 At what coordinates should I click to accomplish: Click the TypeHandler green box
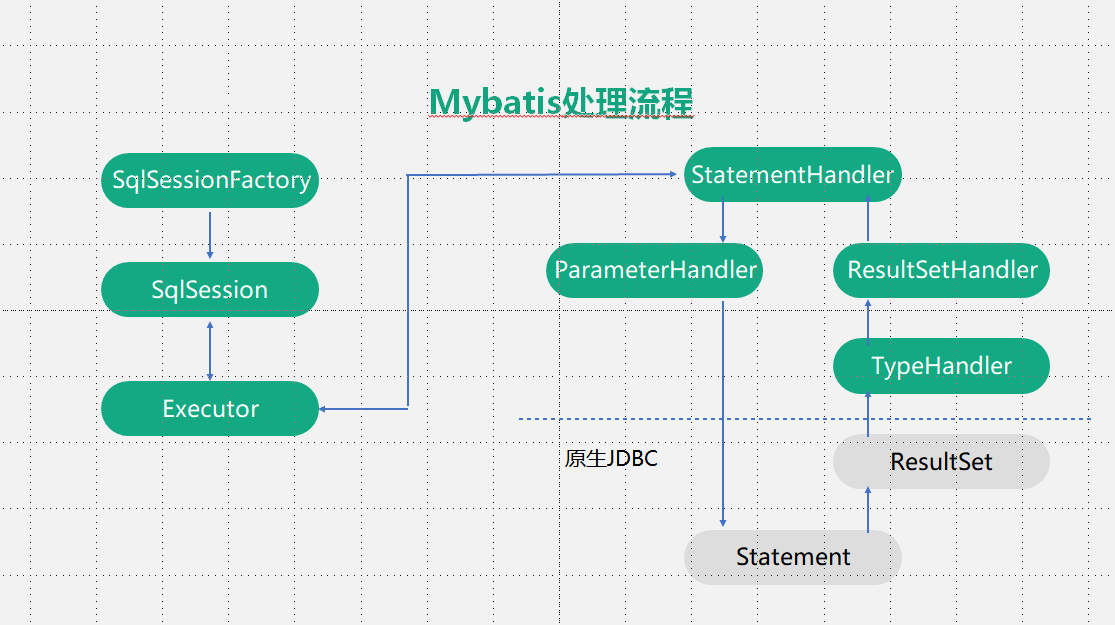tap(941, 365)
